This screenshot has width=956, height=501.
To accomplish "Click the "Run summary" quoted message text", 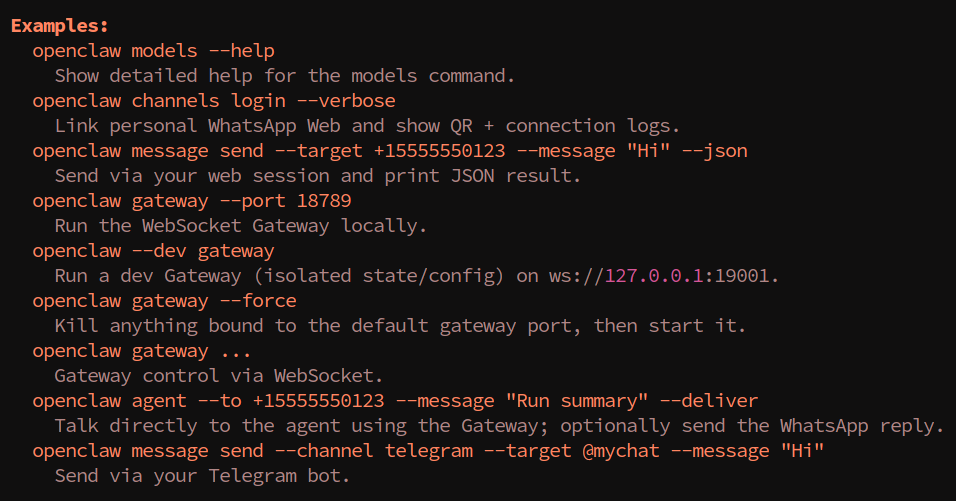I will [577, 400].
